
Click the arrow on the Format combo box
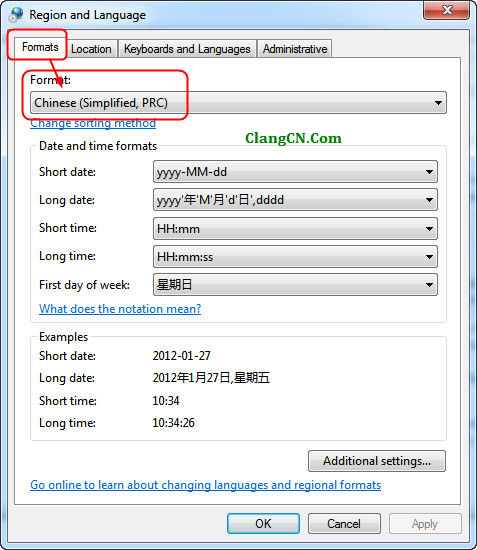[438, 103]
